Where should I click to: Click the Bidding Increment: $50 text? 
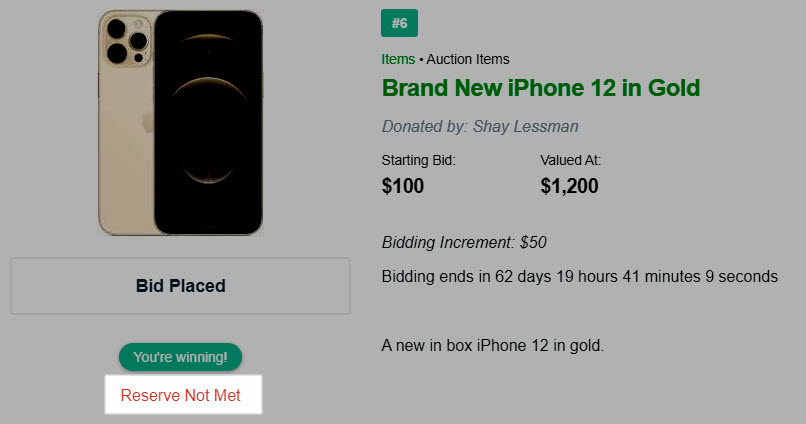point(464,242)
